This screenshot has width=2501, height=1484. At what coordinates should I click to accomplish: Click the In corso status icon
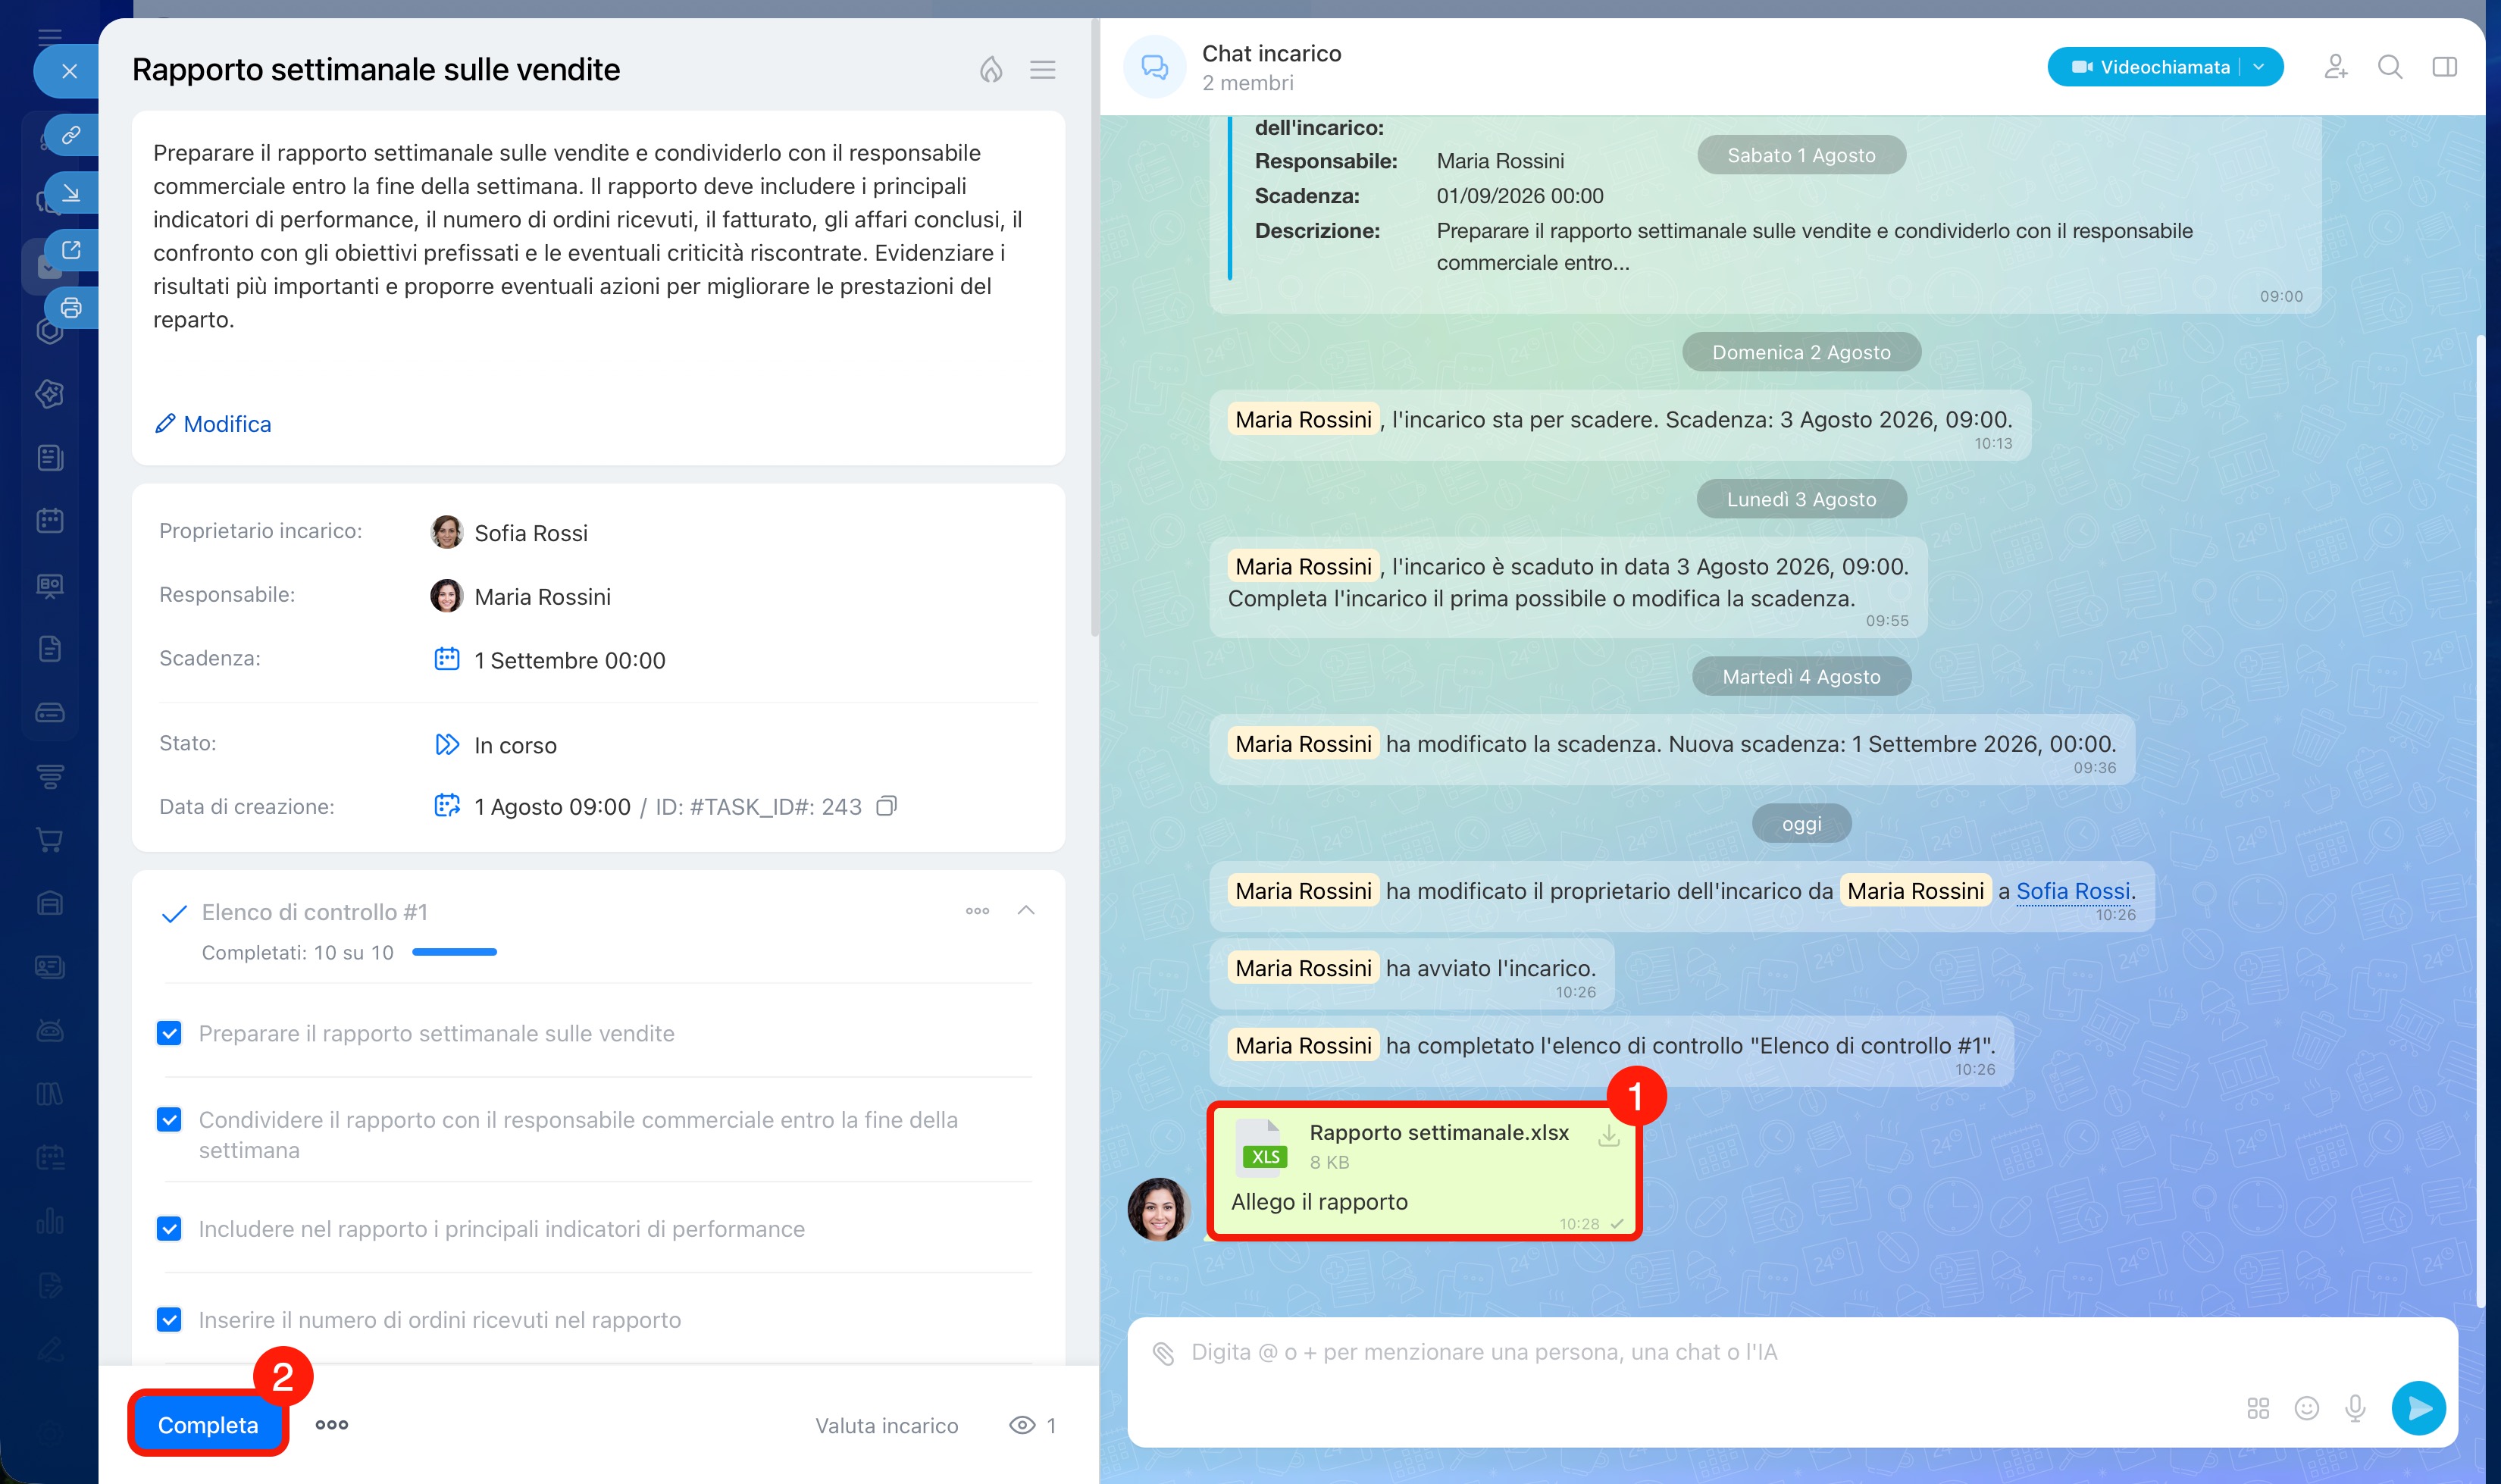point(446,744)
